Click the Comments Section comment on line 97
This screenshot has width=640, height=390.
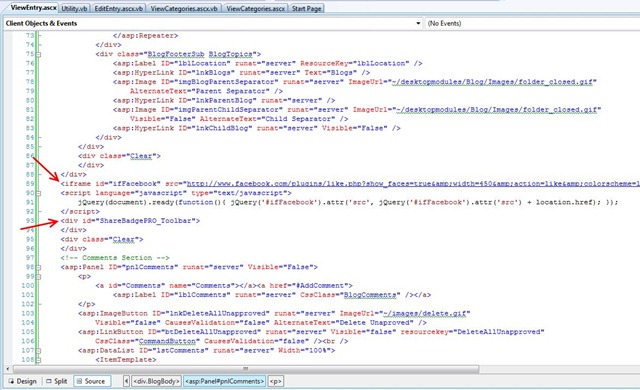click(x=115, y=258)
